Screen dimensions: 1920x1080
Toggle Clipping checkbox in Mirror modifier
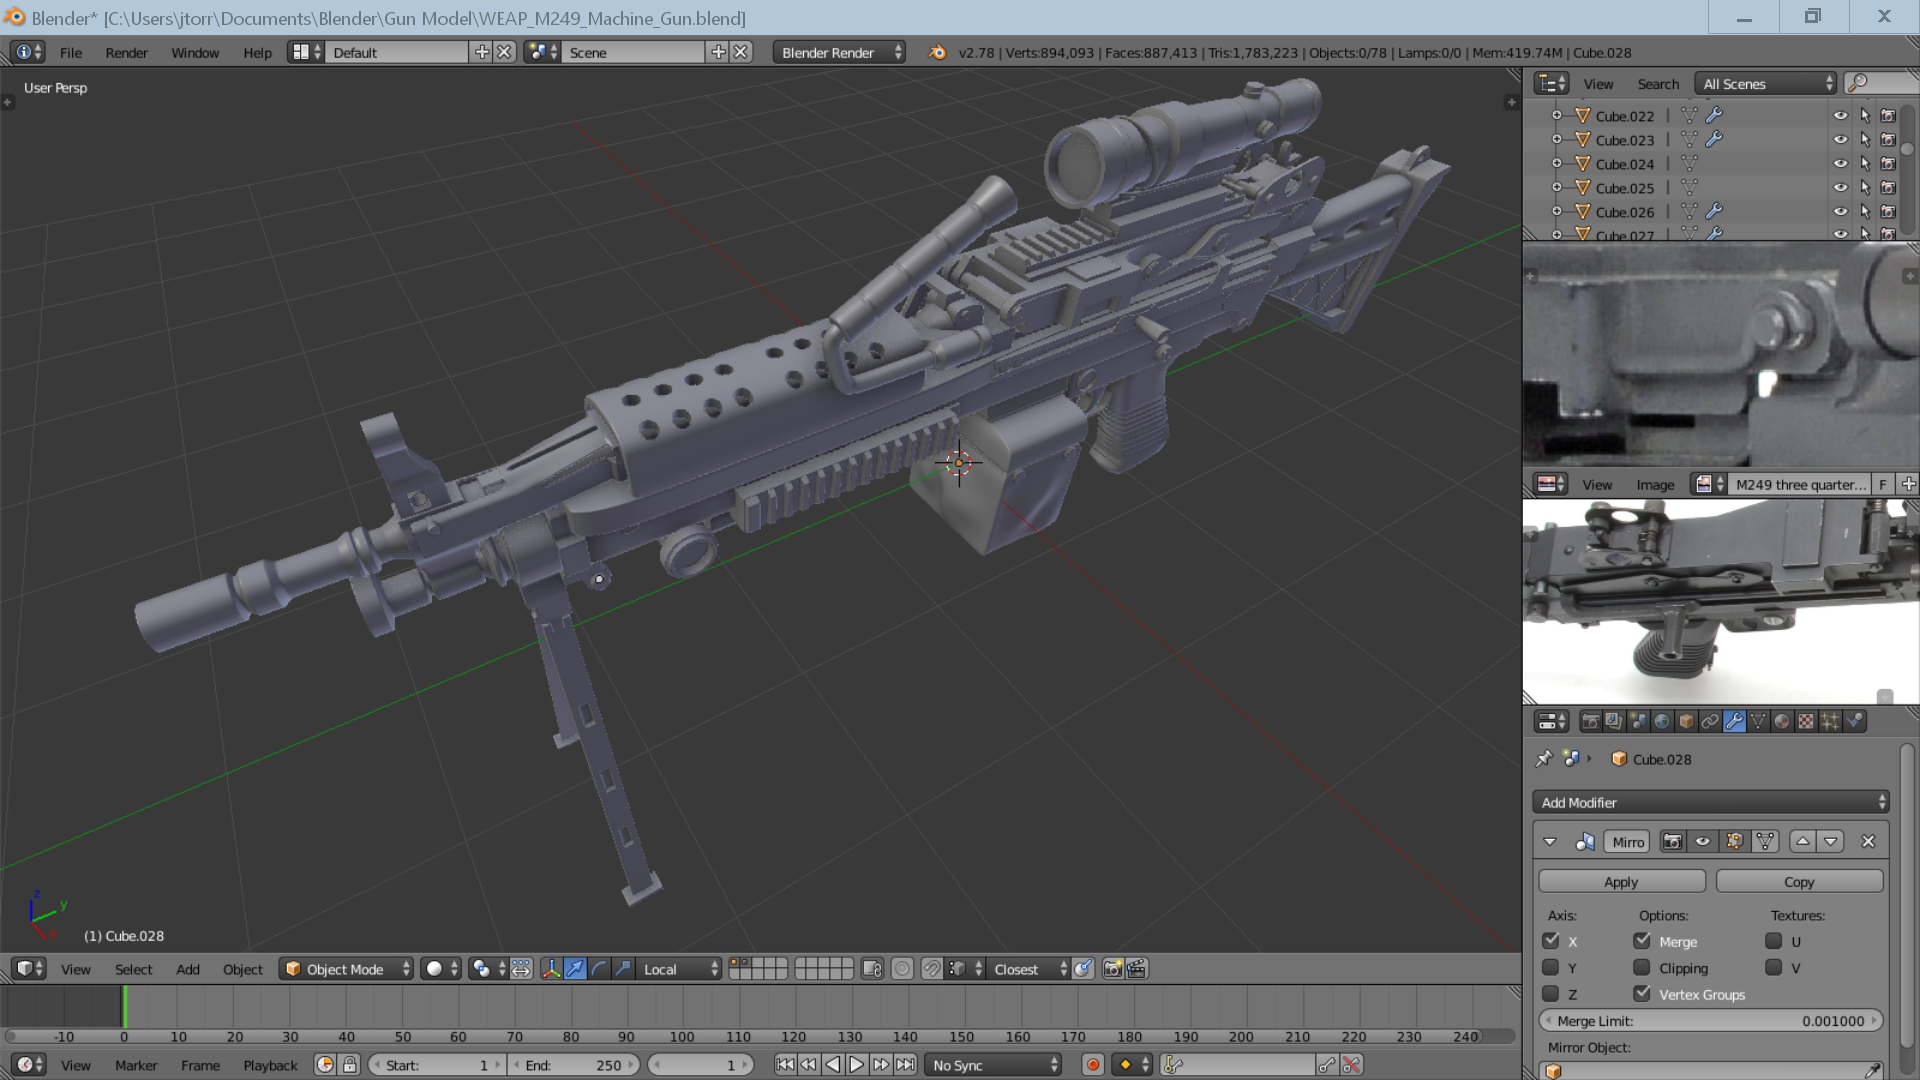pos(1644,968)
